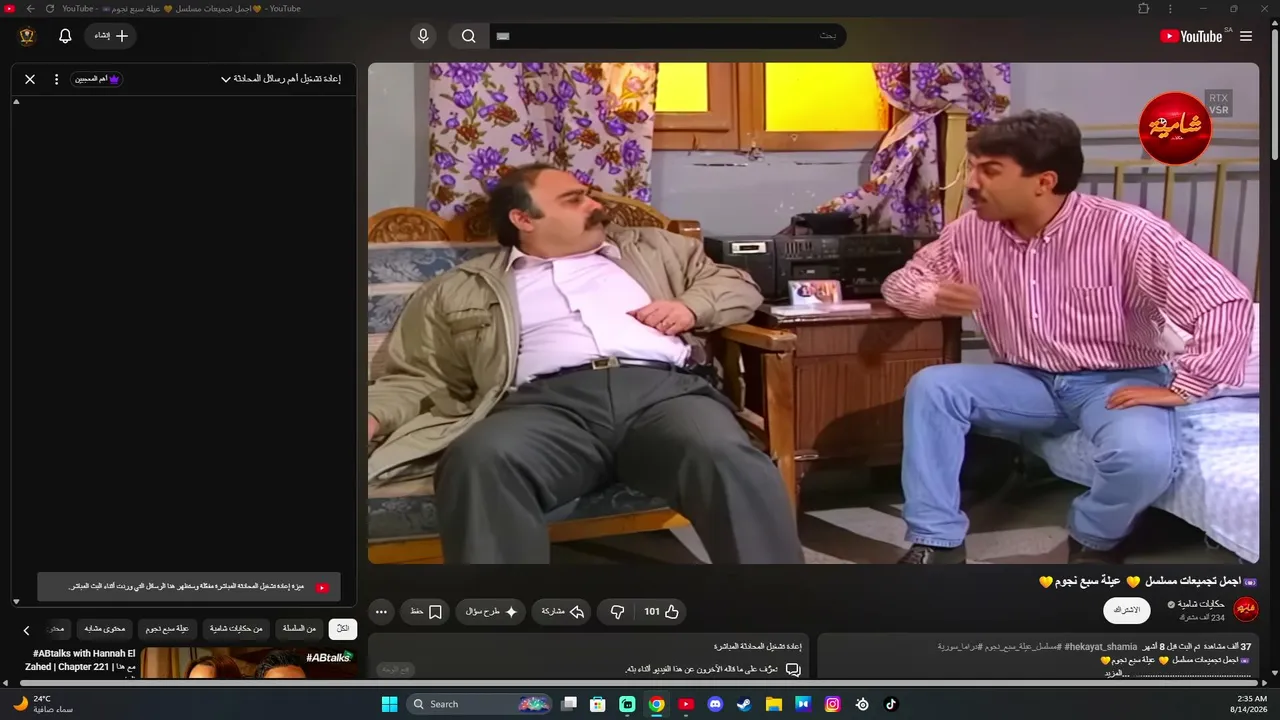Click the chat bubble icon in replay card
The height and width of the screenshot is (720, 1280).
[x=793, y=669]
